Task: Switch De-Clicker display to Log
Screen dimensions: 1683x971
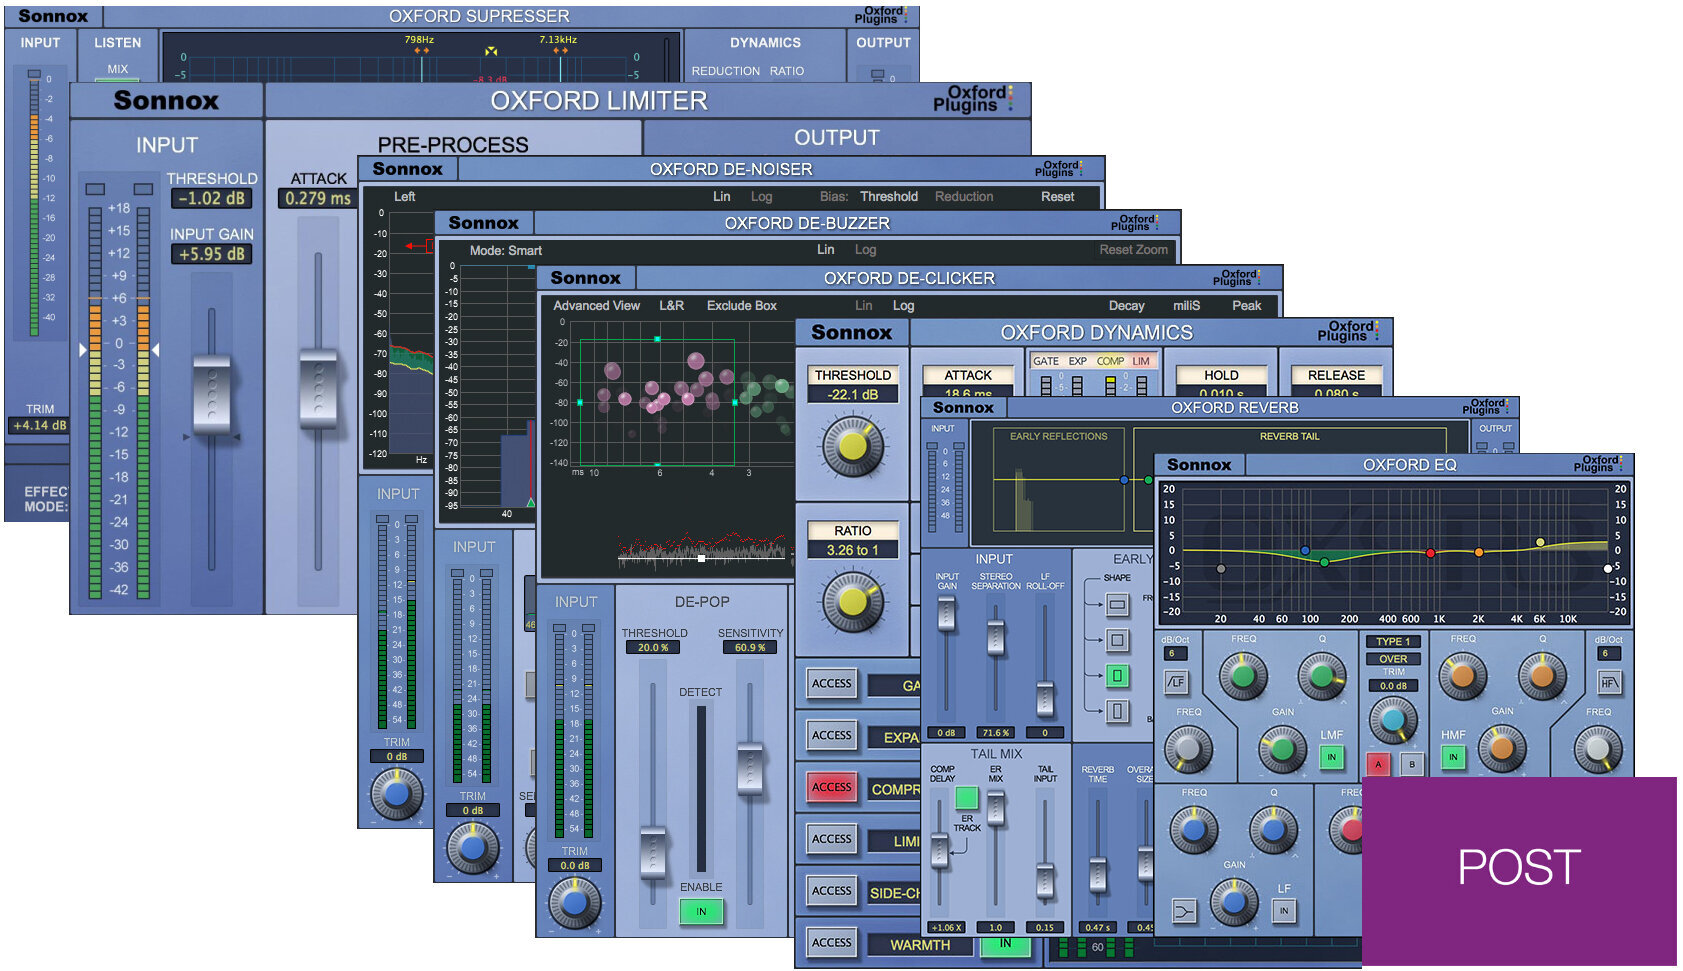Action: (x=903, y=306)
